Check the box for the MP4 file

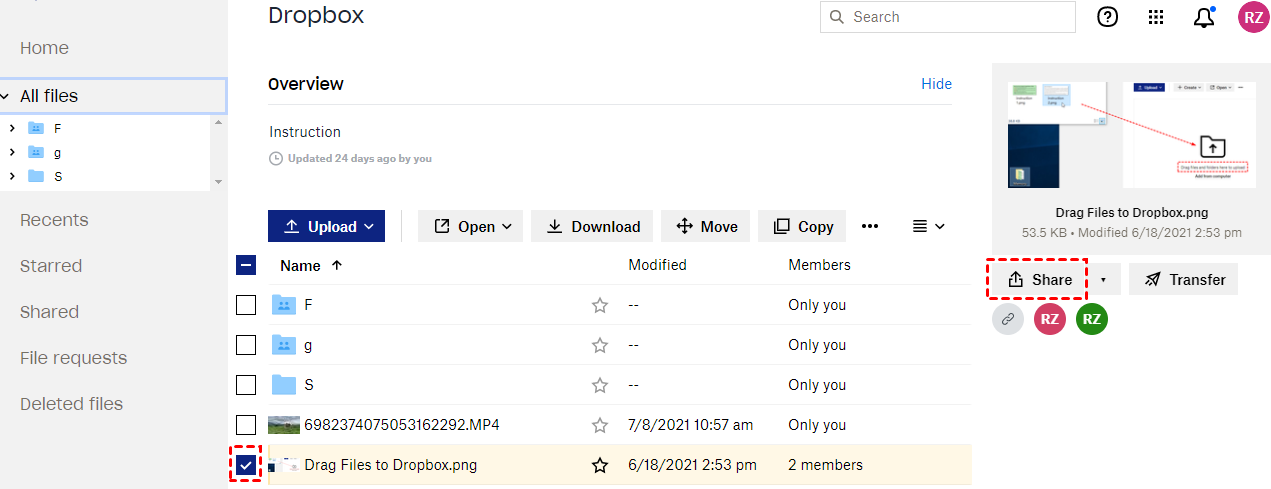[x=246, y=425]
